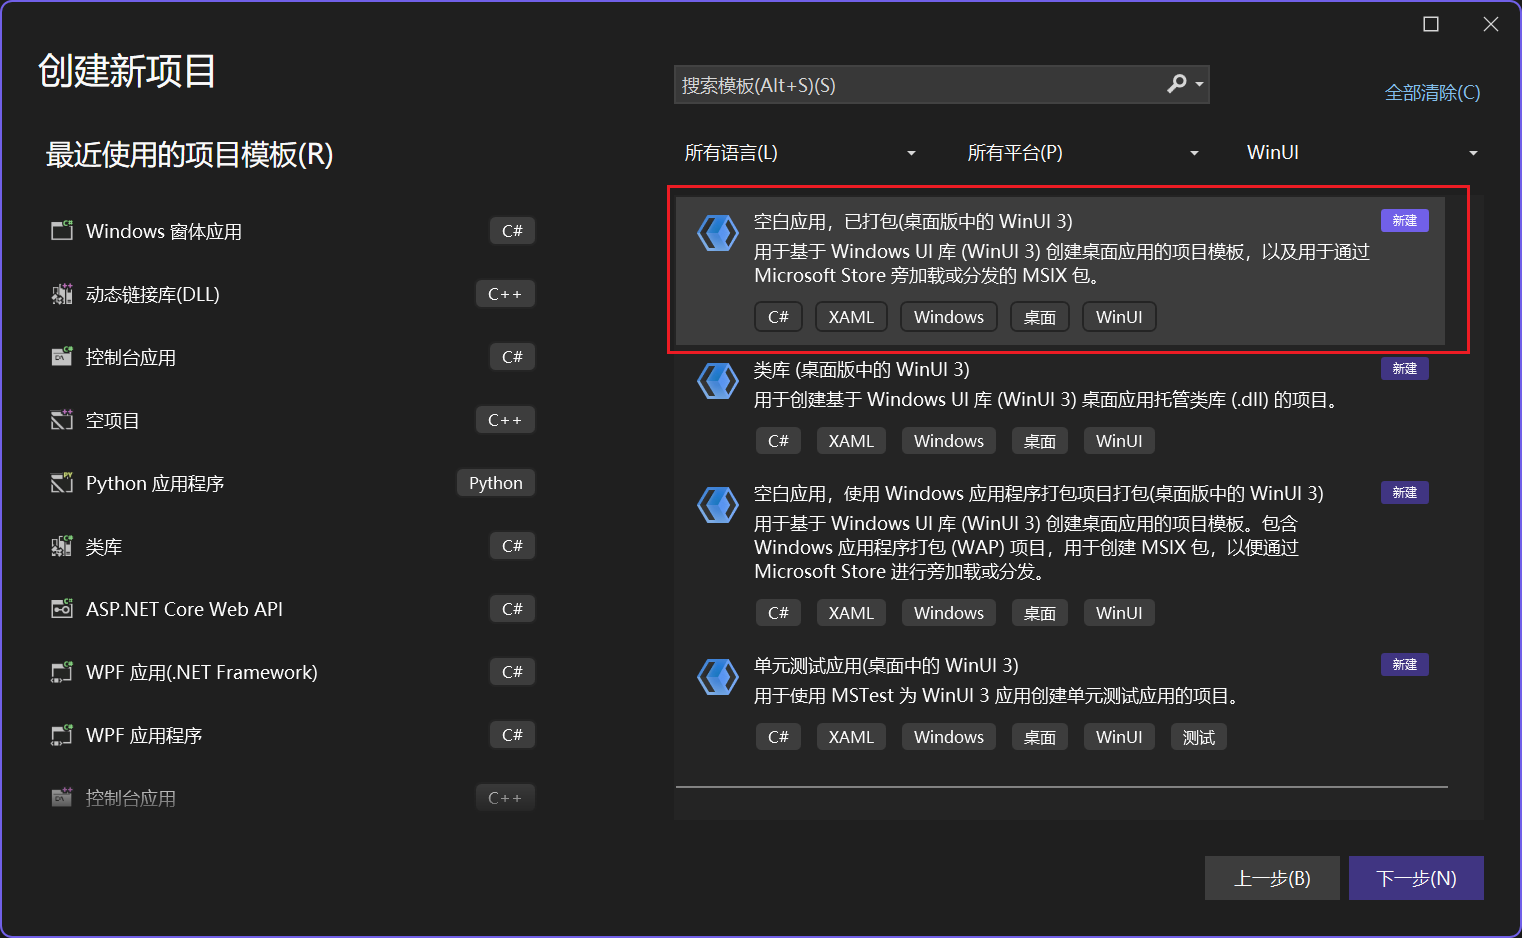This screenshot has width=1522, height=938.
Task: Click the WPF 应用(.NET Framework) icon
Action: pyautogui.click(x=62, y=672)
